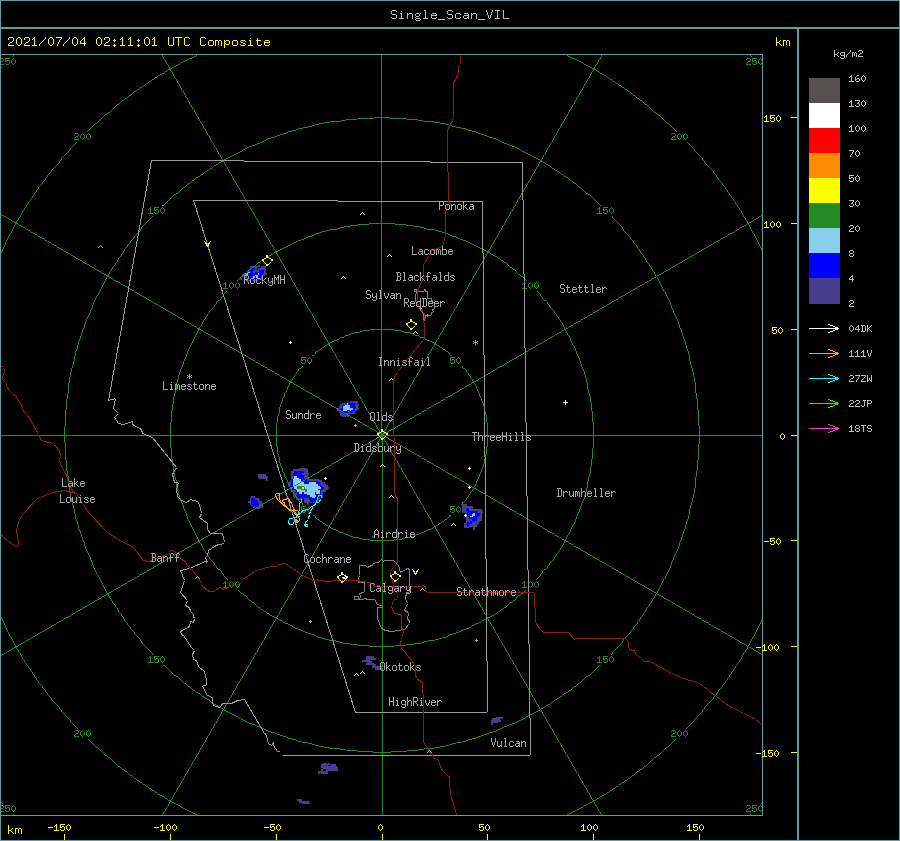Click the cyan 27ZW arrow in legend
Image resolution: width=900 pixels, height=841 pixels.
(x=824, y=378)
